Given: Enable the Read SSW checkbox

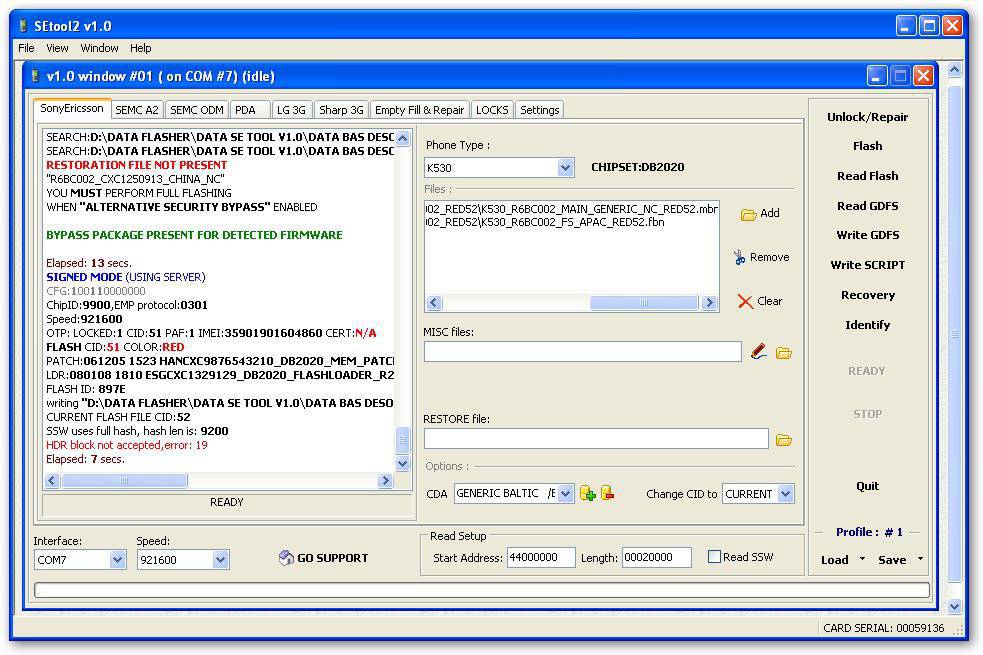Looking at the screenshot, I should [714, 557].
